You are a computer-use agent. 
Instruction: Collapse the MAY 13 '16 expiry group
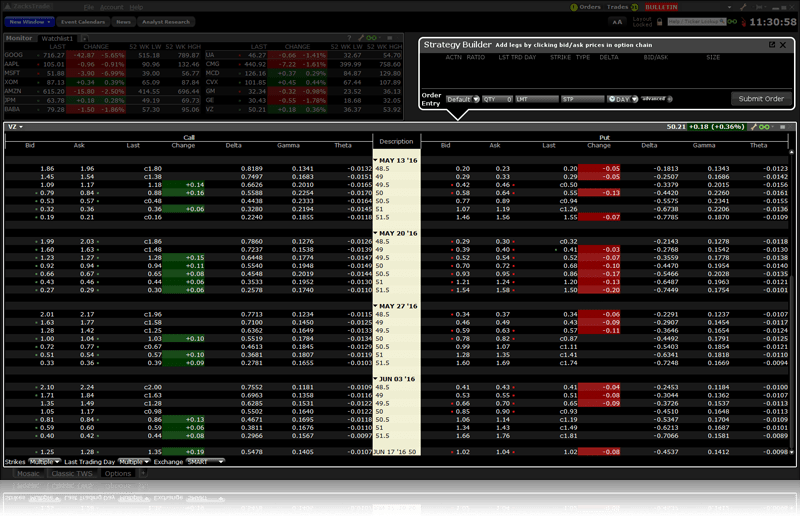point(376,160)
